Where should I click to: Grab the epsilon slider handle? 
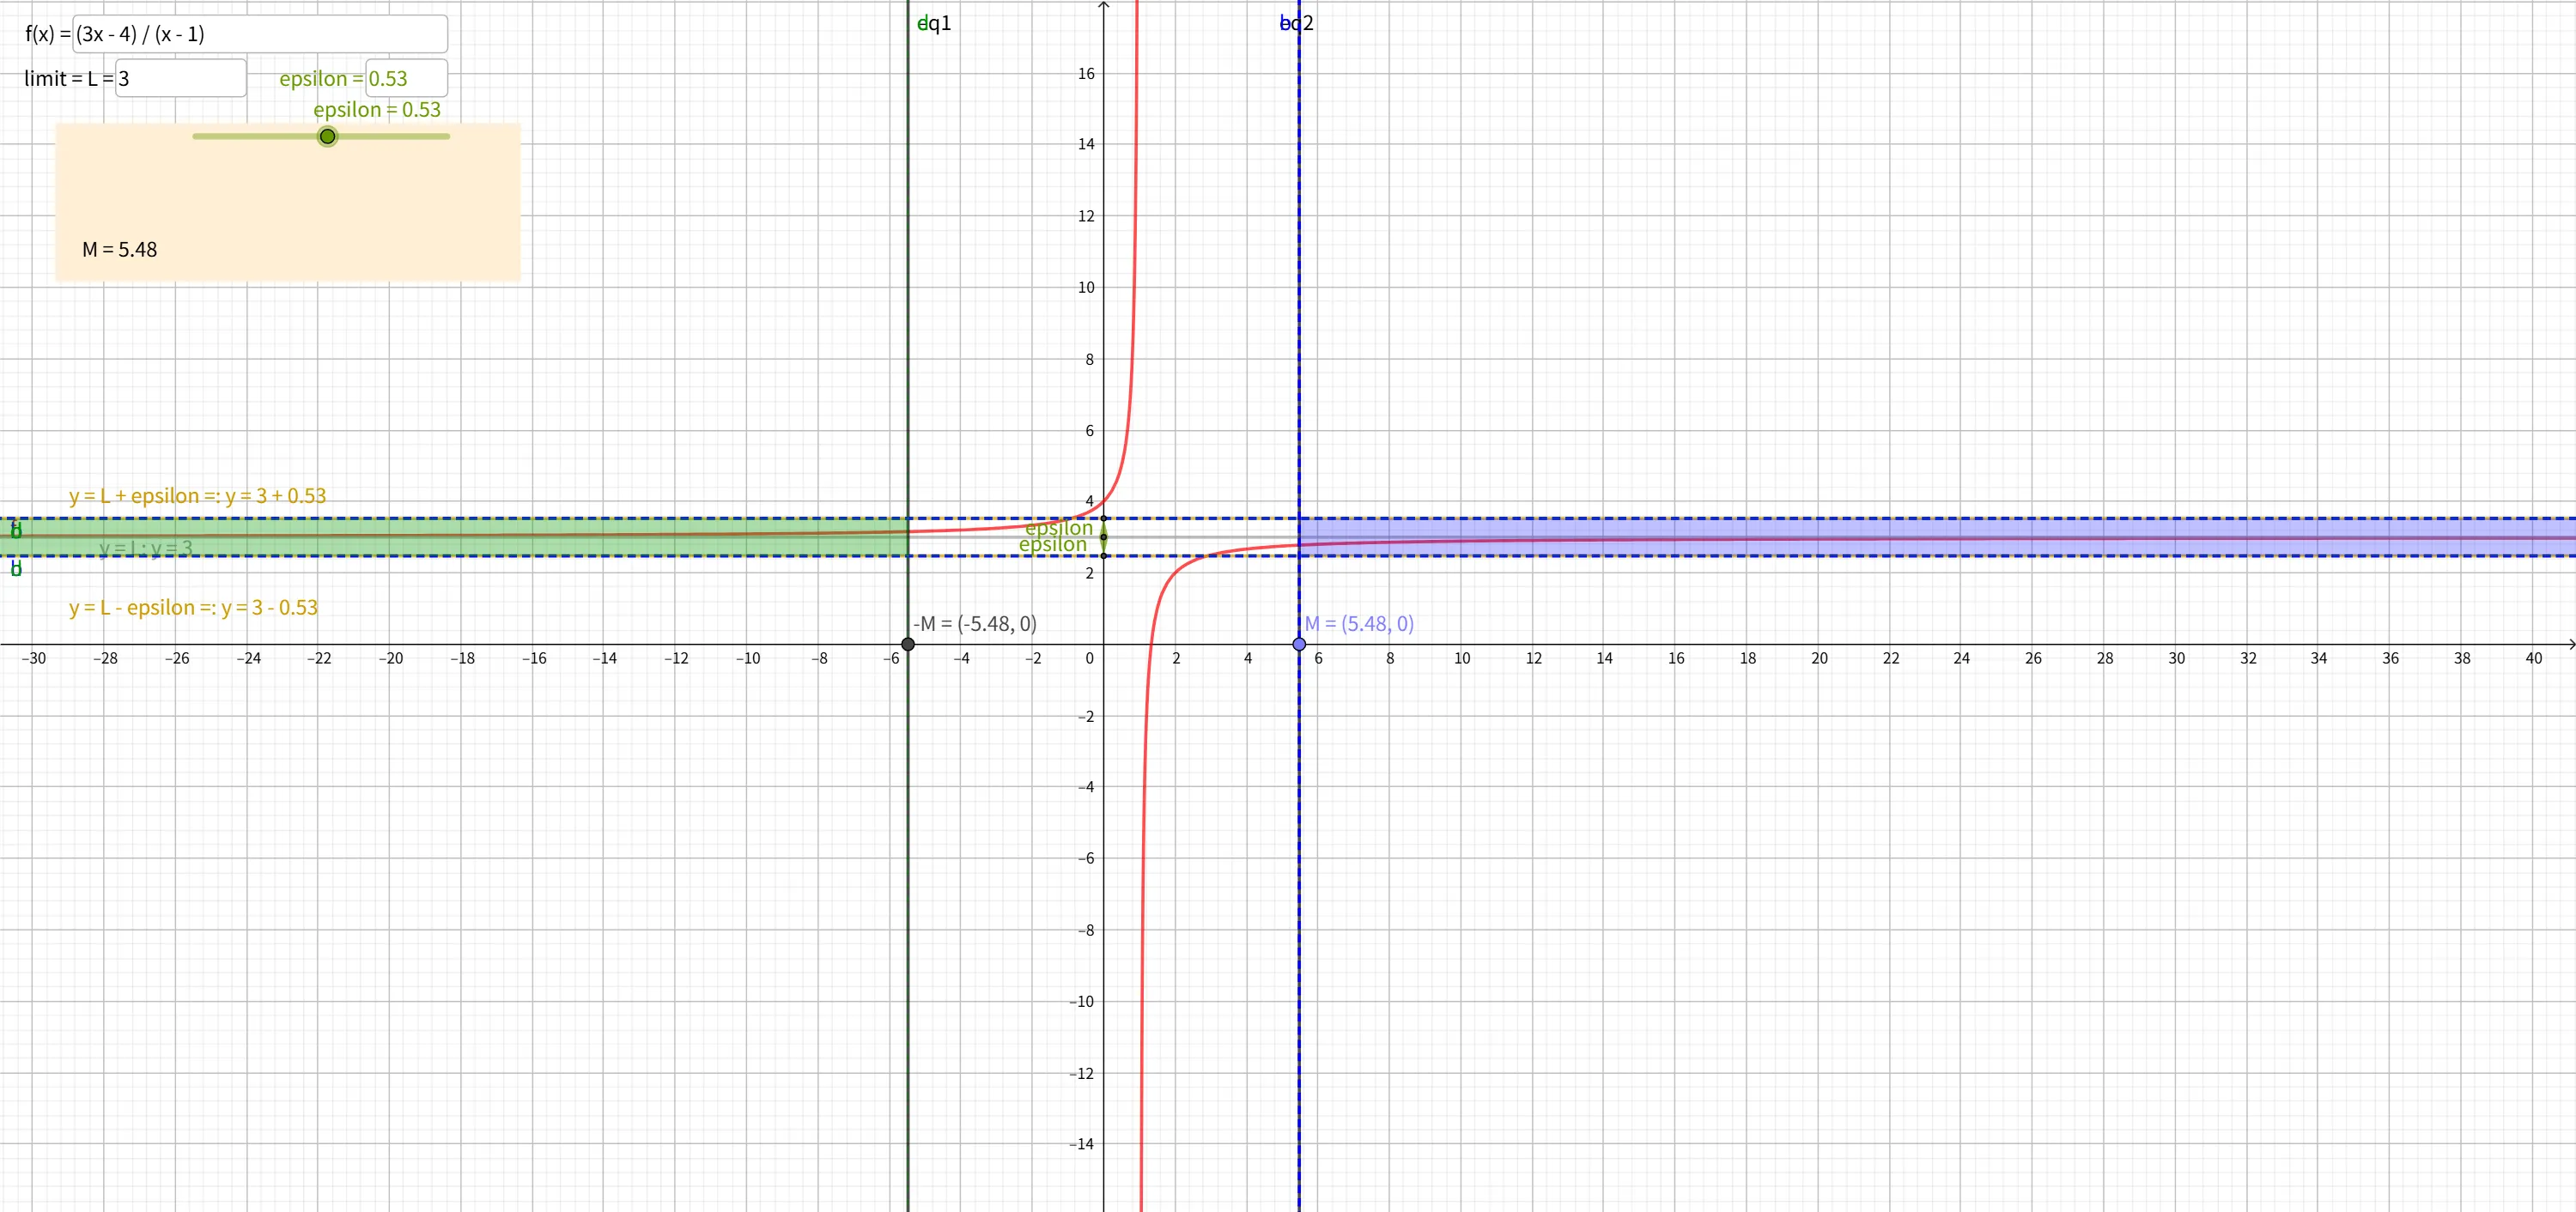pyautogui.click(x=327, y=136)
